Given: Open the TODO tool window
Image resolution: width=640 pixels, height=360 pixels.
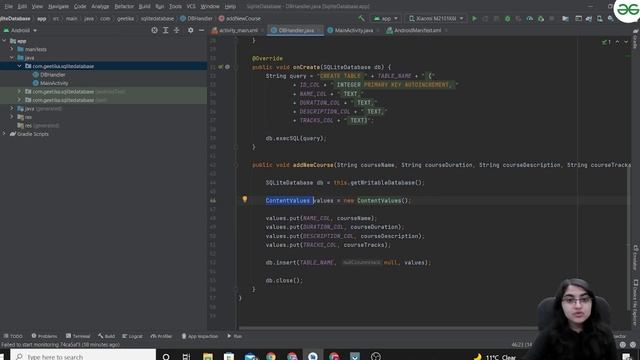Looking at the screenshot, I should coord(13,336).
